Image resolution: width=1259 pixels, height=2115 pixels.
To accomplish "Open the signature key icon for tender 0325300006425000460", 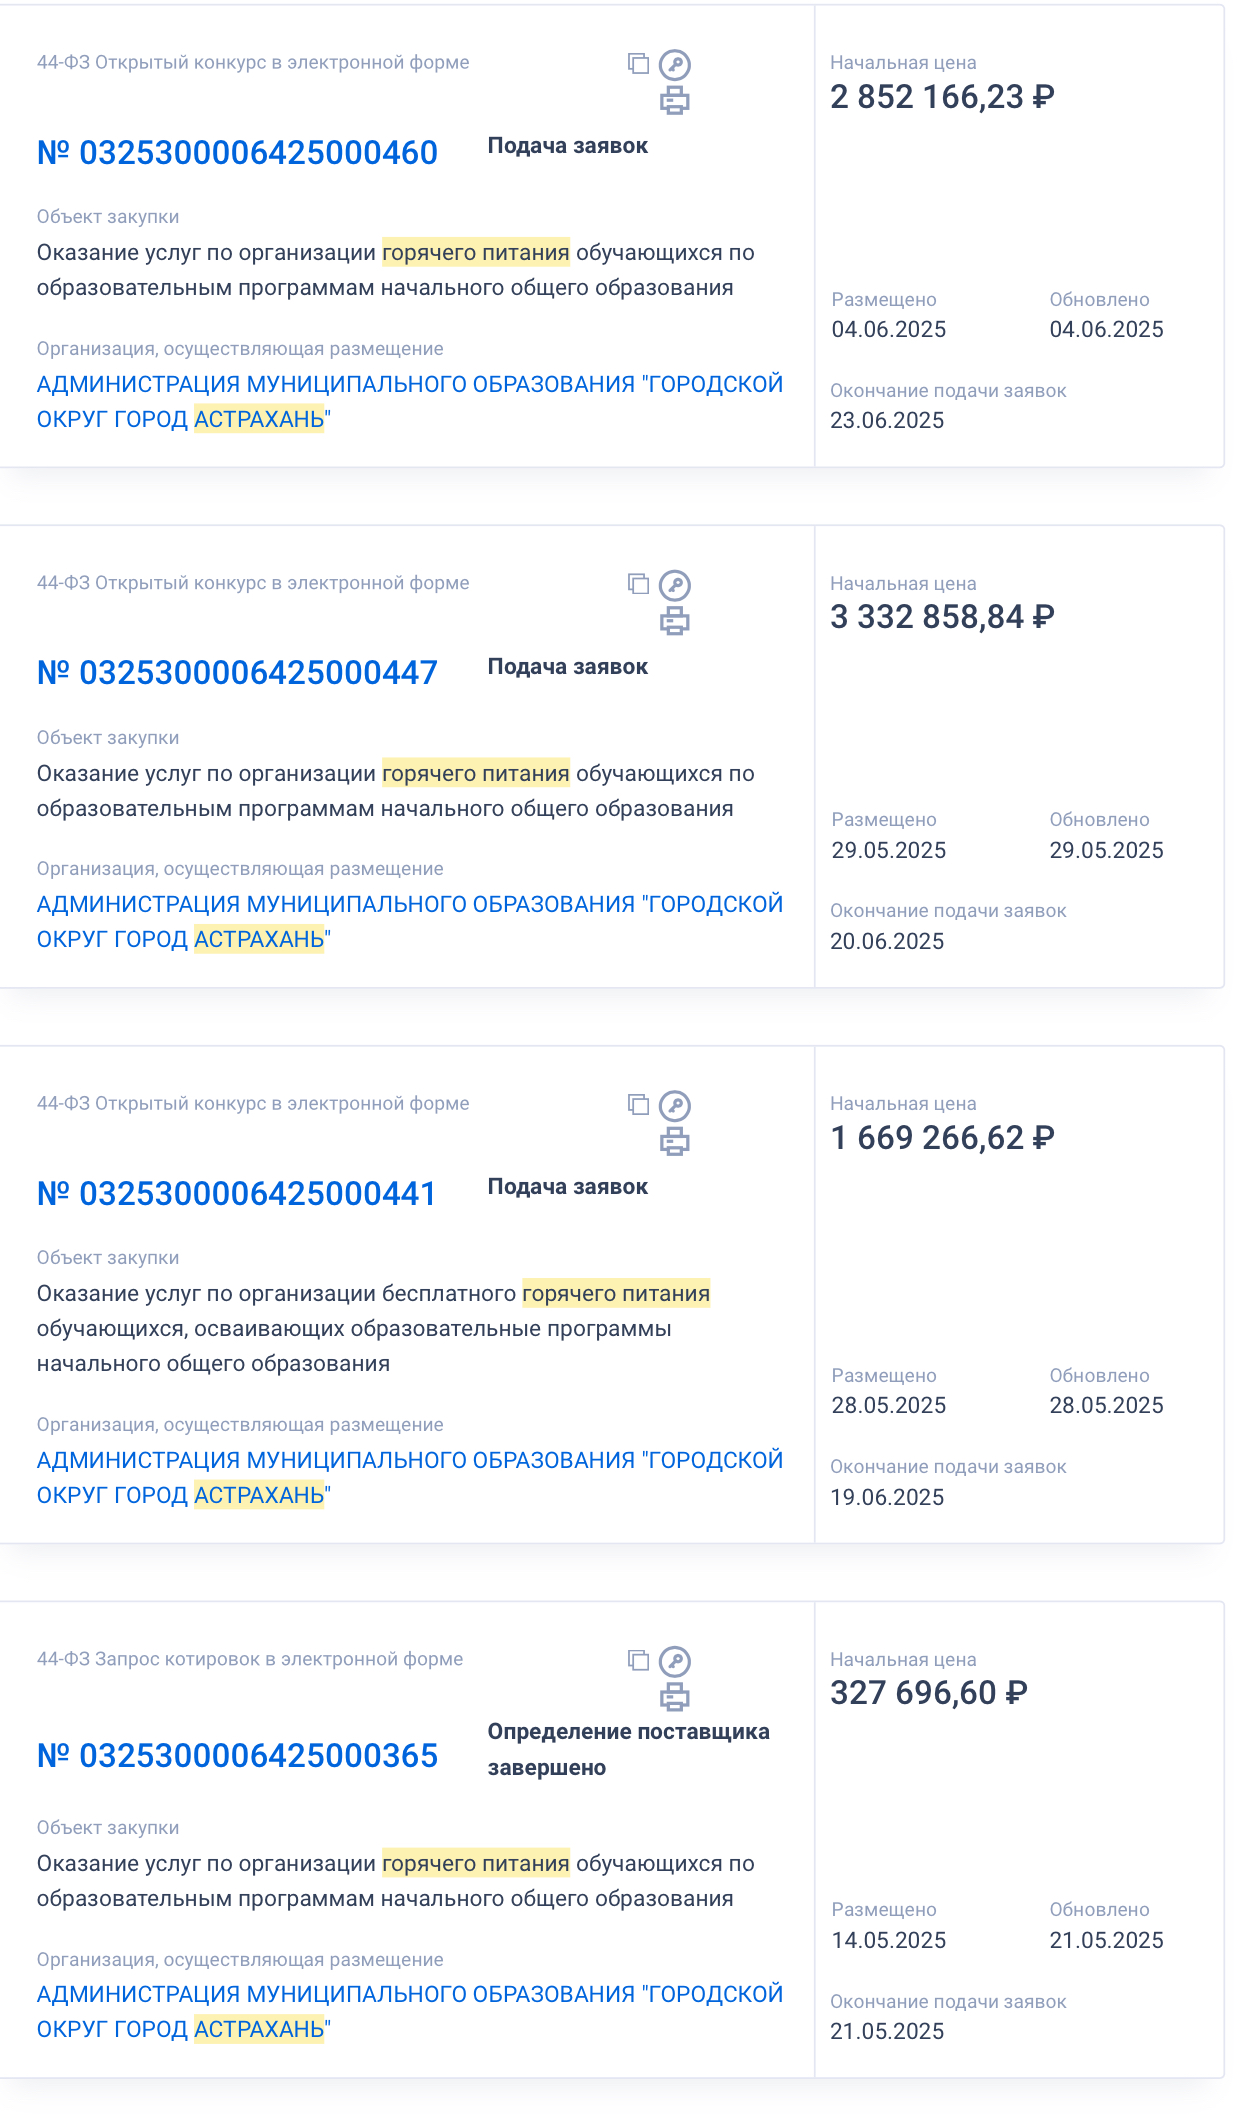I will 675,65.
